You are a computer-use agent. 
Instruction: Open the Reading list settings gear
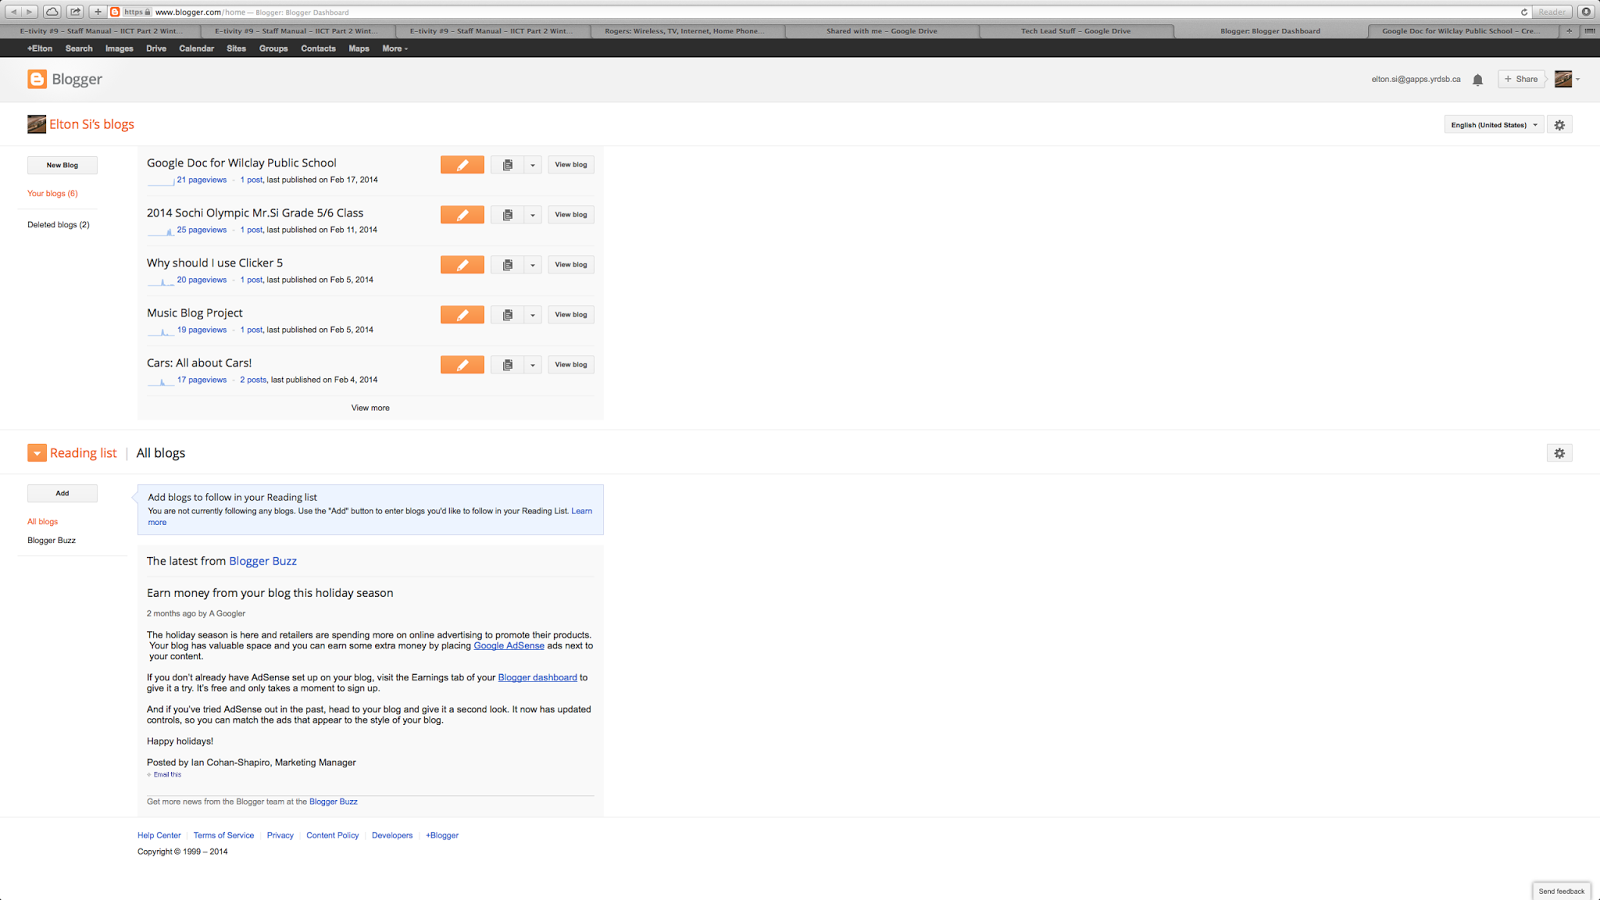(x=1559, y=453)
